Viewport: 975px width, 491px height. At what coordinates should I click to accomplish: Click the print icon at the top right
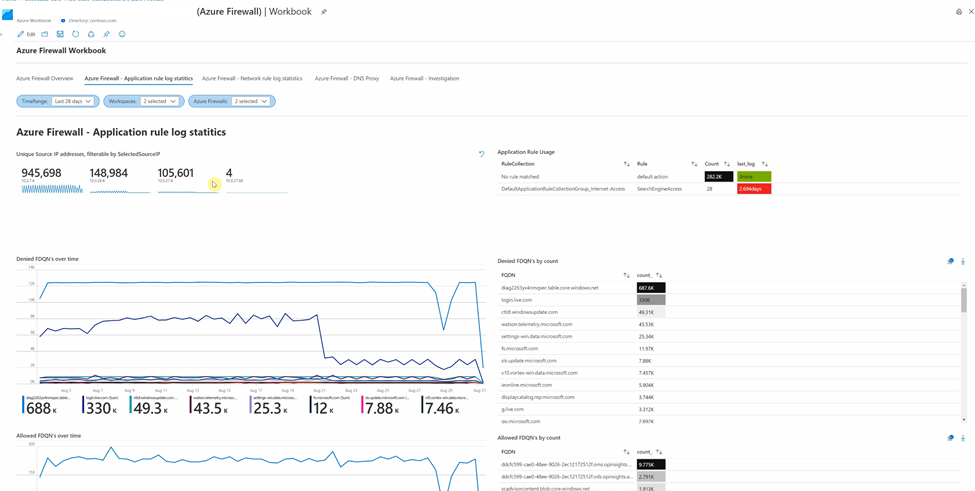tap(958, 12)
